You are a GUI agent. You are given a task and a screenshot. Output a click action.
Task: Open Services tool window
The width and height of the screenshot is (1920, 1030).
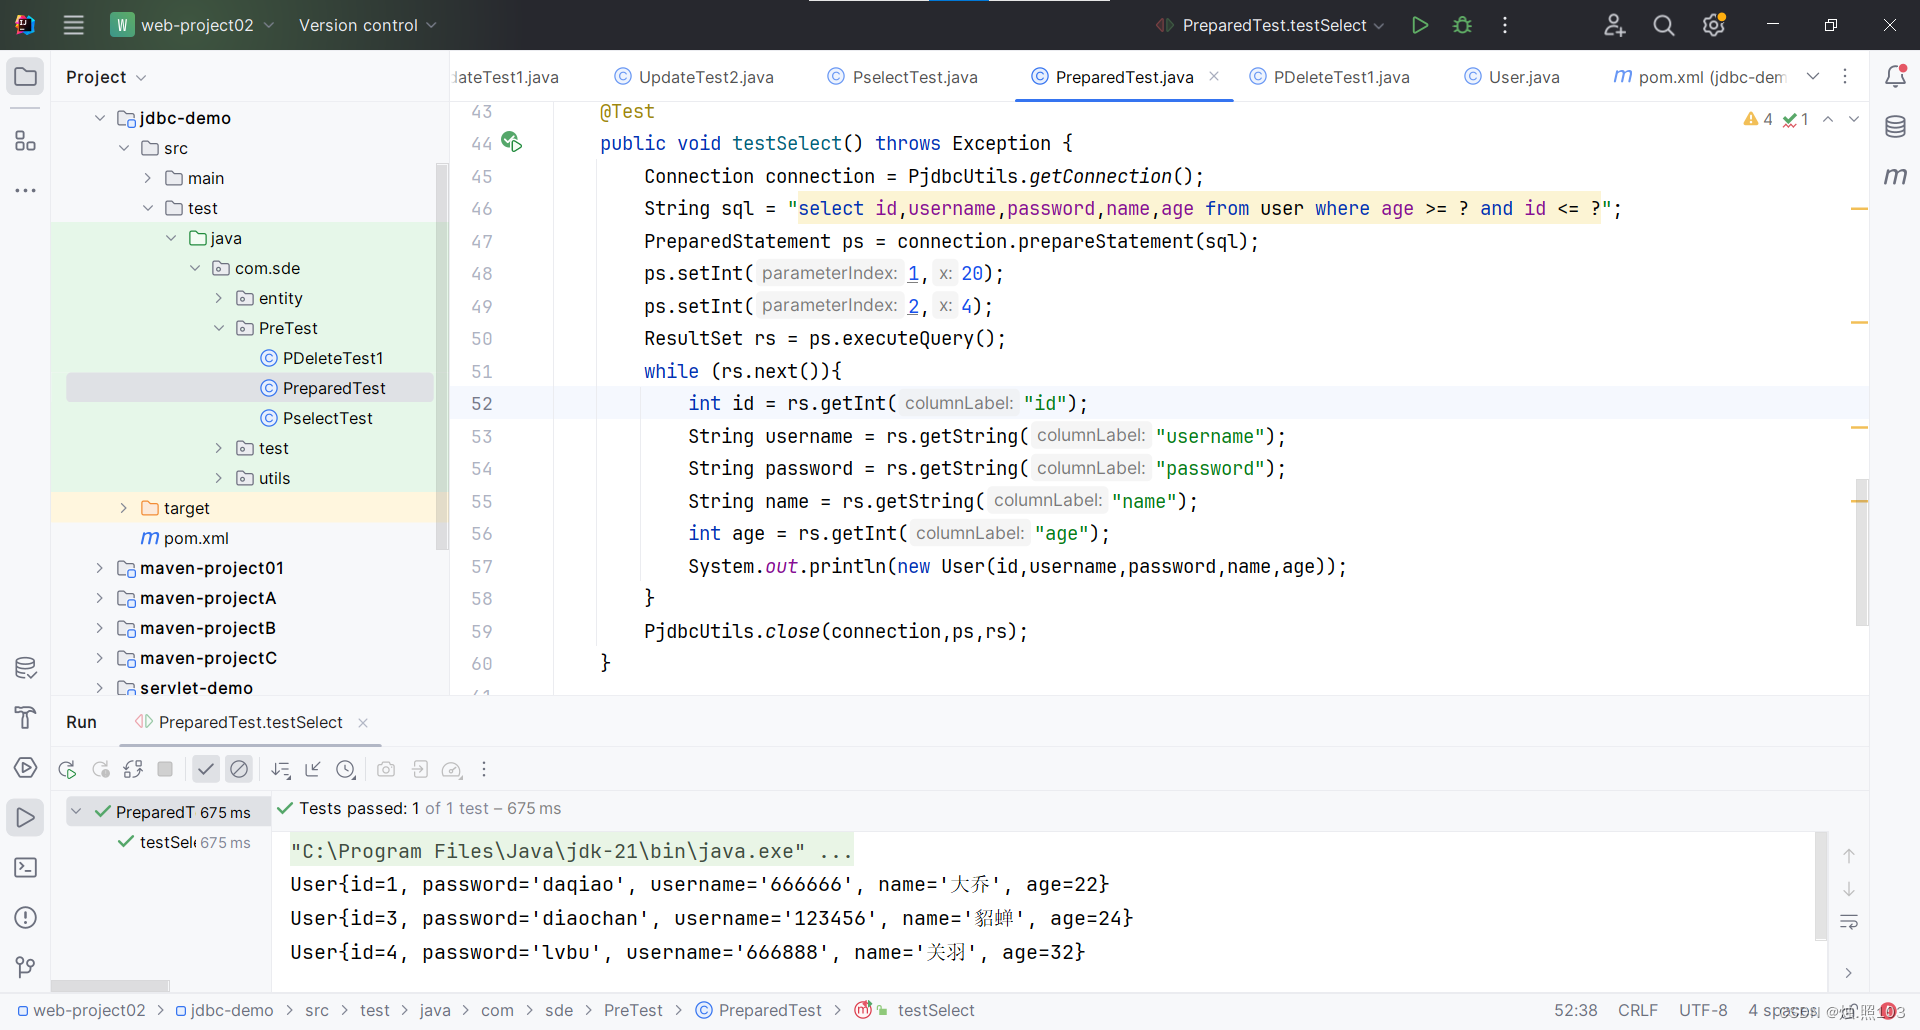tap(25, 768)
